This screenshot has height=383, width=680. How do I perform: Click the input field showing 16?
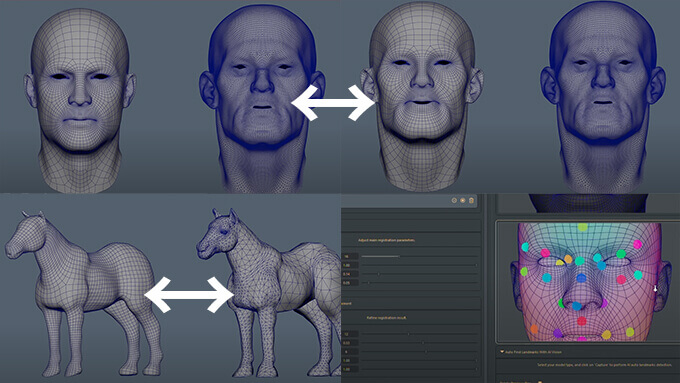coord(350,256)
